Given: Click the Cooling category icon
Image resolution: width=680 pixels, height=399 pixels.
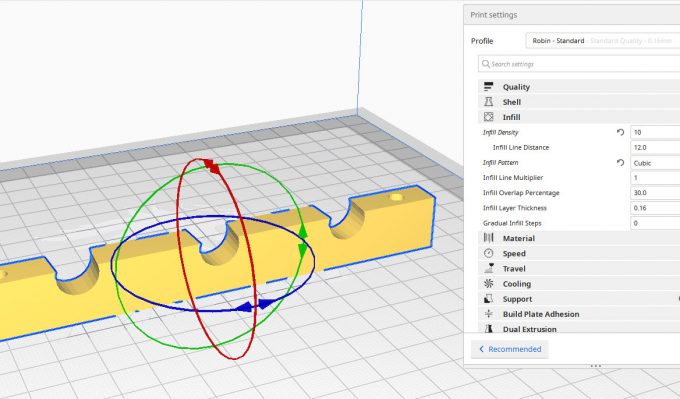Looking at the screenshot, I should 488,284.
